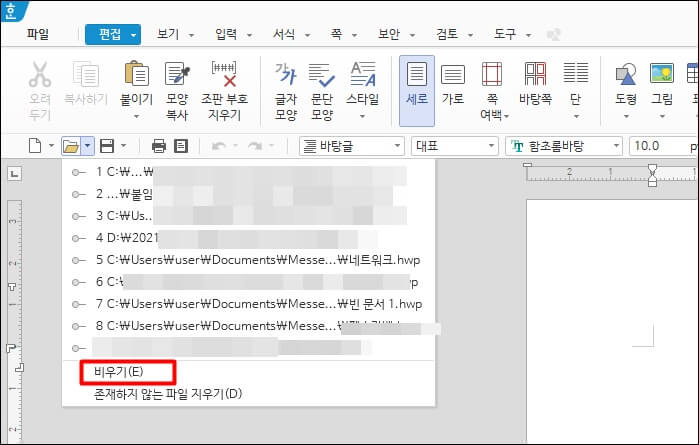Toggle pin for recent file 3
The width and height of the screenshot is (699, 445).
[79, 216]
